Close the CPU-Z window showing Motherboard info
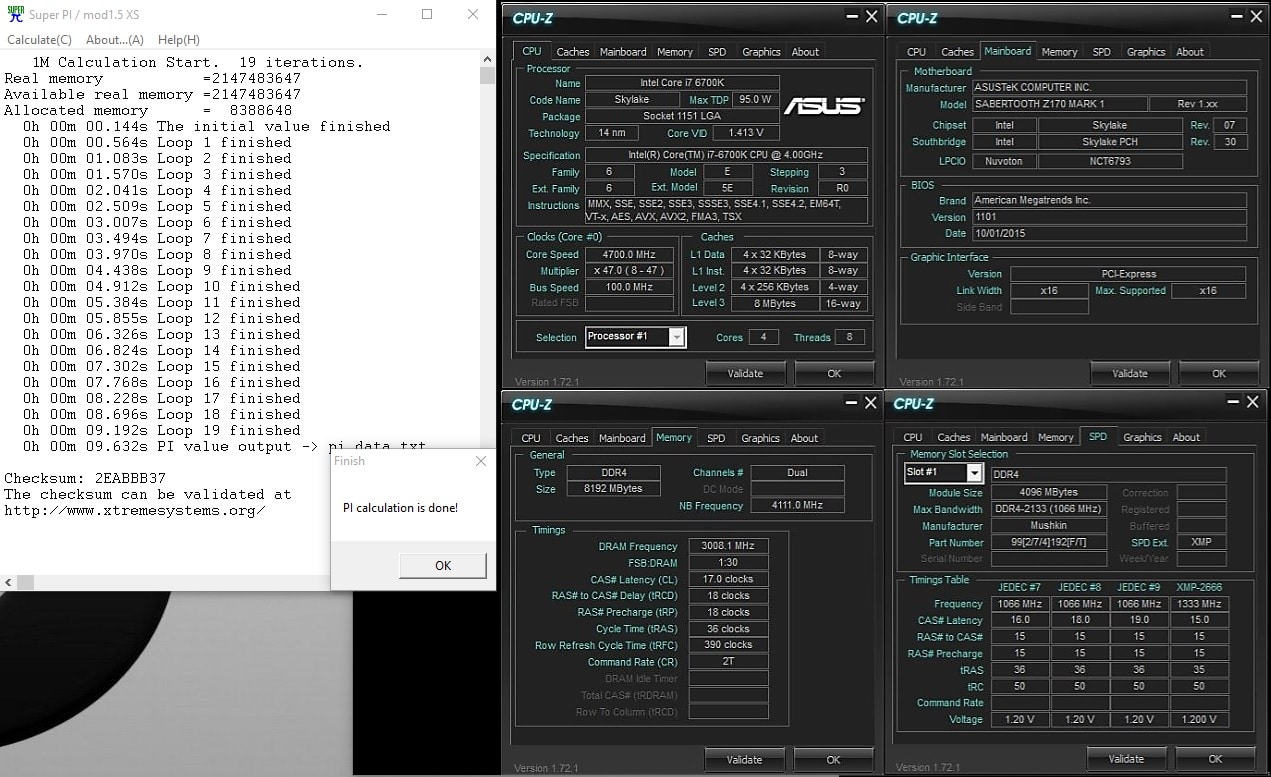 coord(1257,17)
